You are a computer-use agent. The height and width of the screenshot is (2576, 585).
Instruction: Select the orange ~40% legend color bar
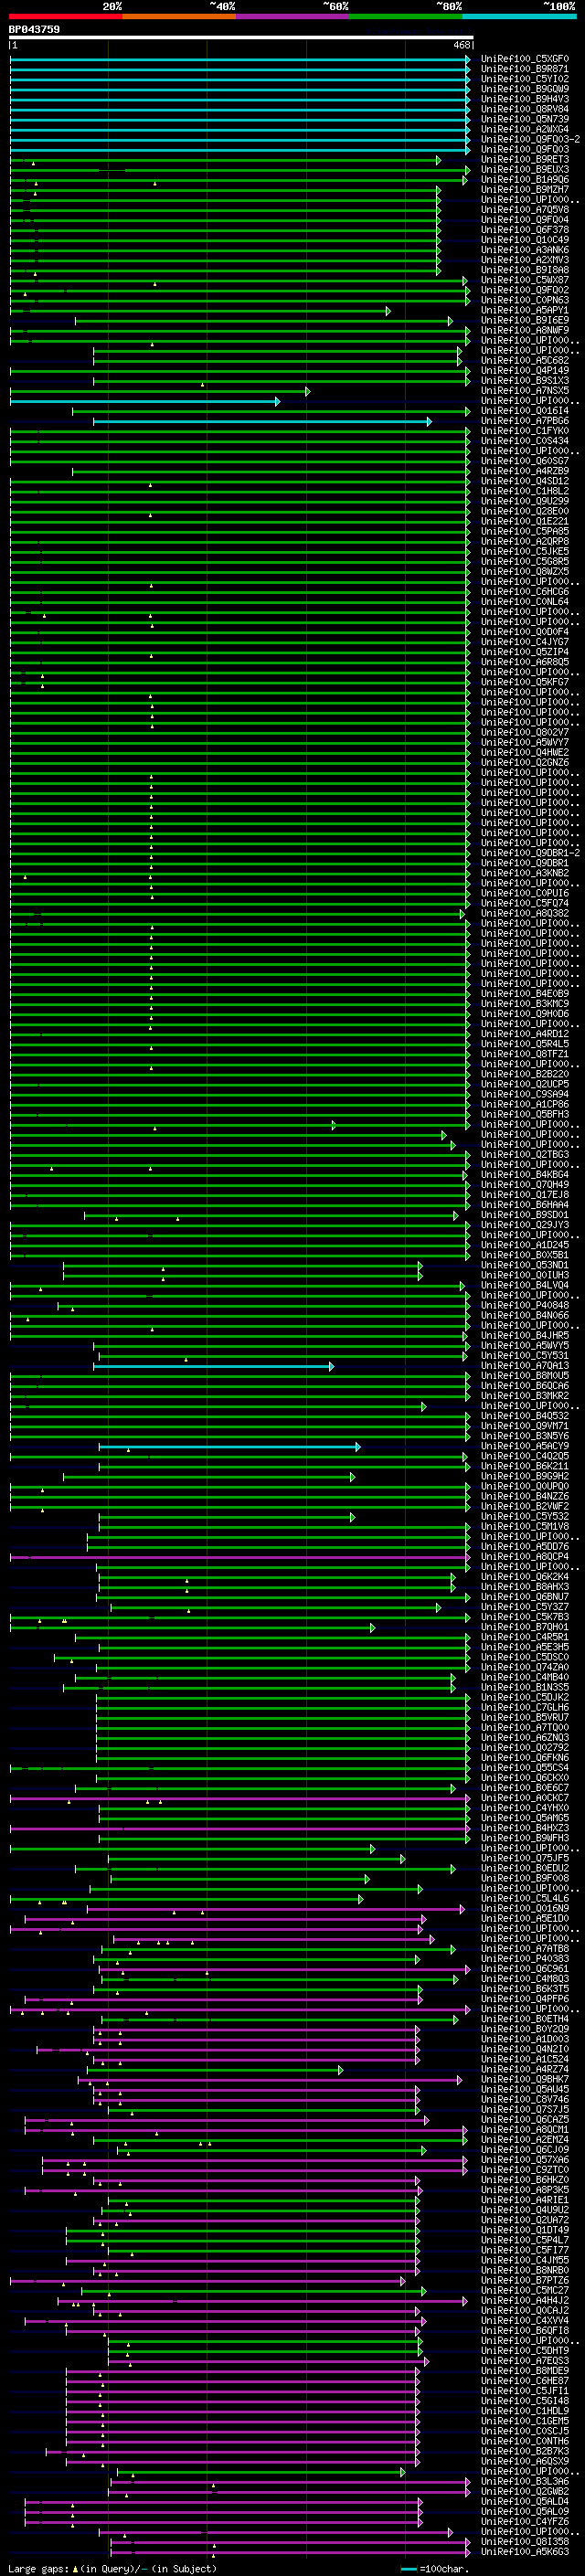[179, 16]
